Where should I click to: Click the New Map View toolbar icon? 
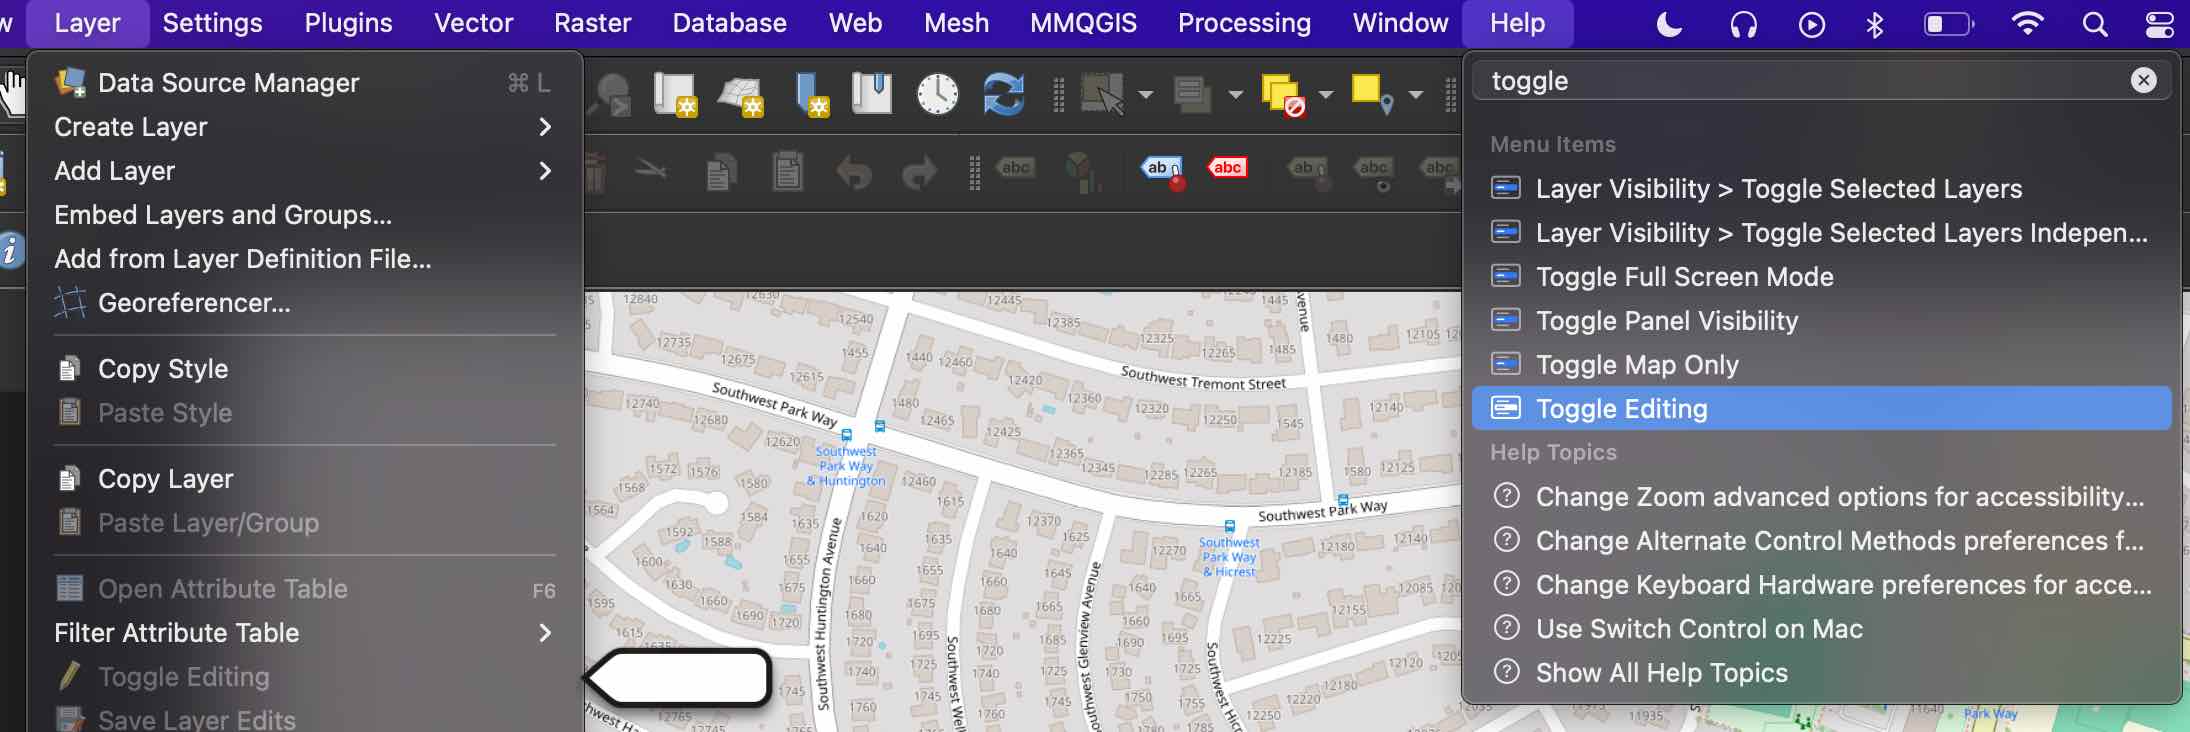click(674, 95)
